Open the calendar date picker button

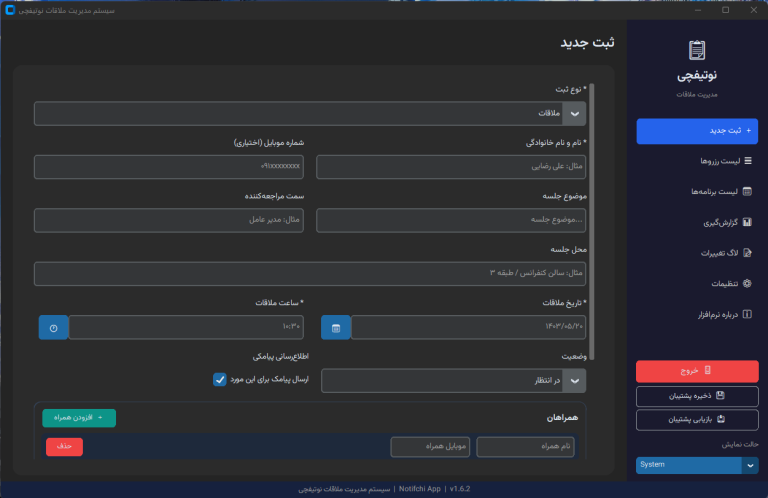coord(336,328)
